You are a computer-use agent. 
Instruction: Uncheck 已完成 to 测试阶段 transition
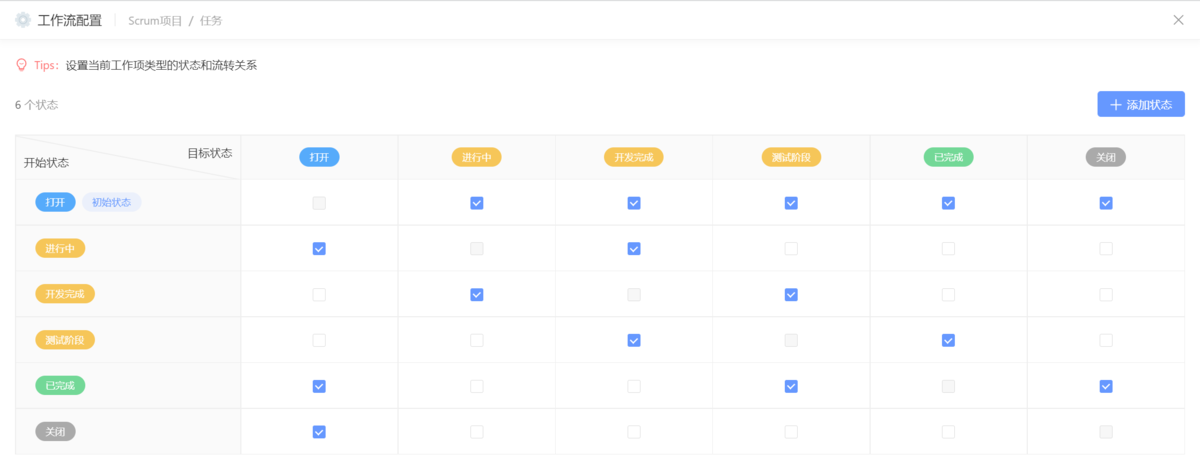coord(791,386)
